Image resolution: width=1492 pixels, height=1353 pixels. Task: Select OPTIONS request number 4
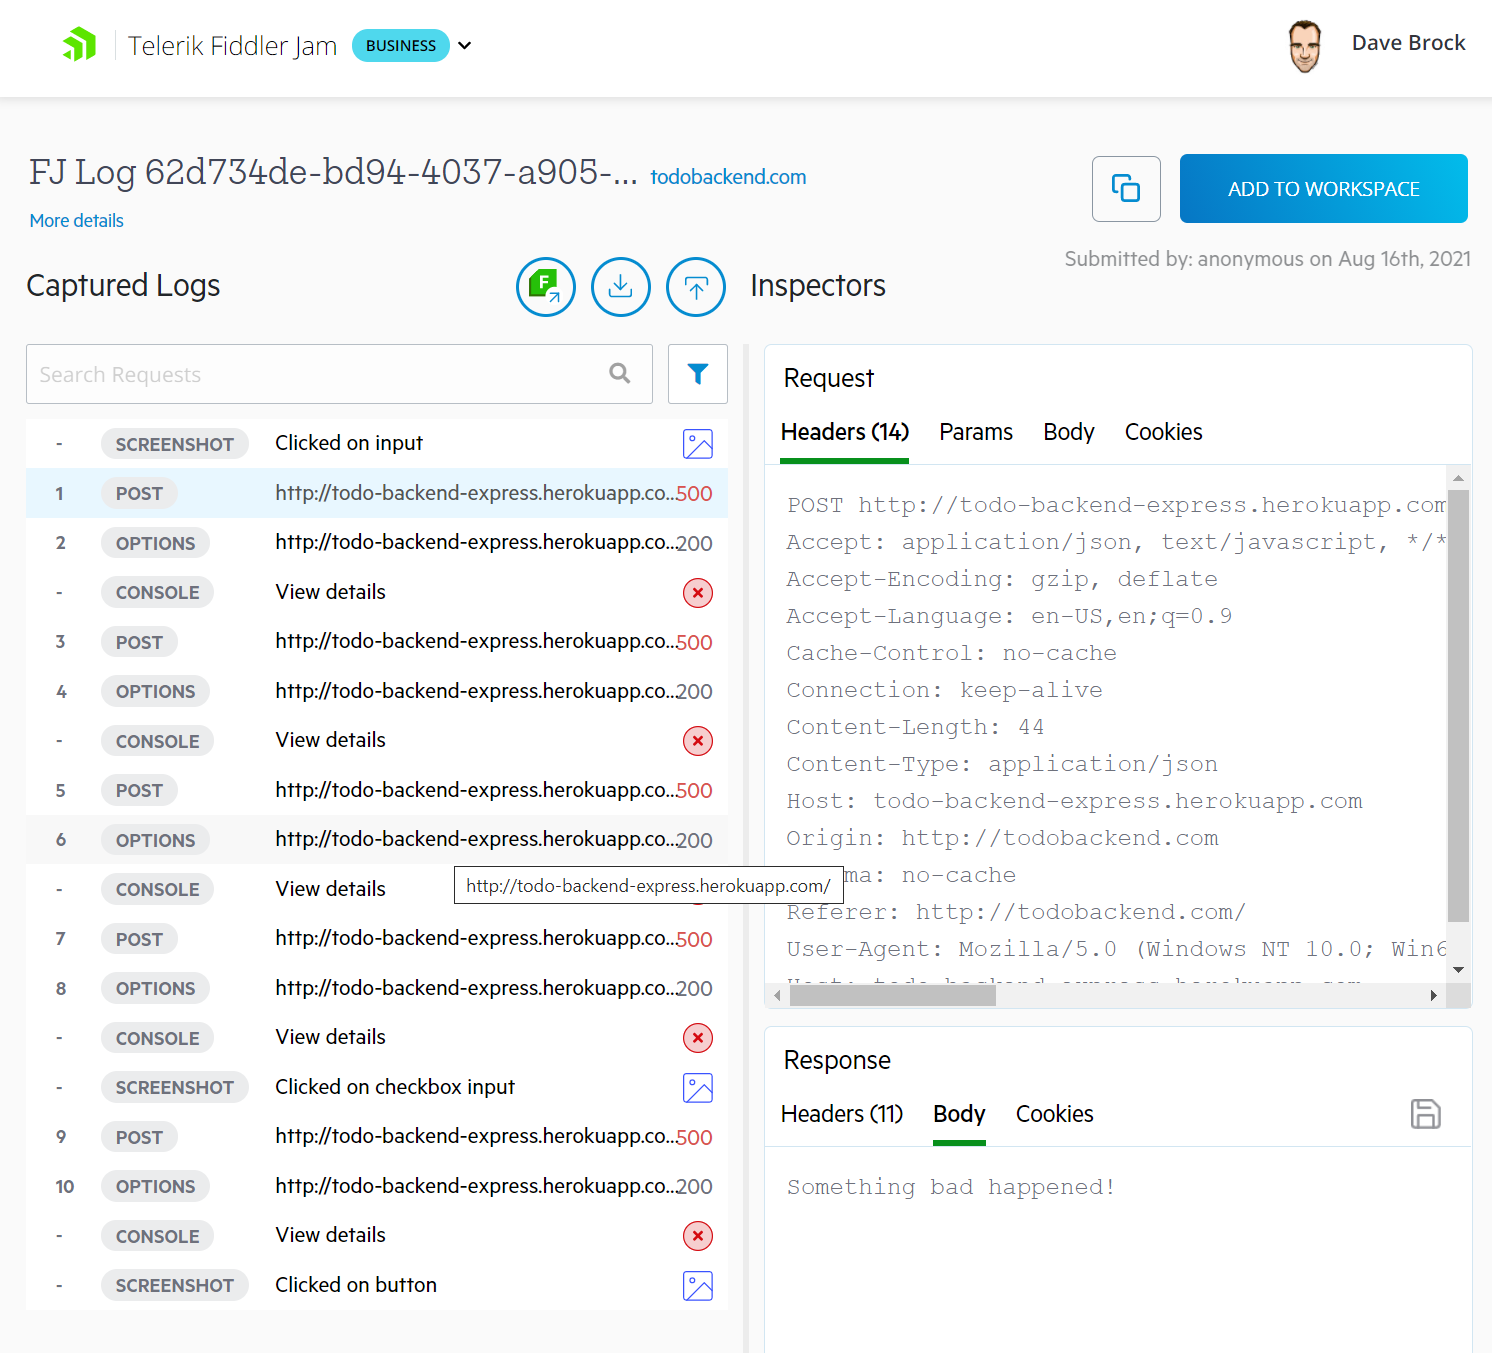coord(377,691)
